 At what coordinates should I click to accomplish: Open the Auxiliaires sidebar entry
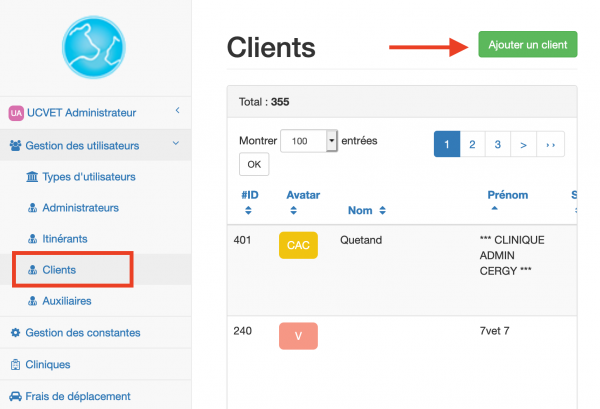point(67,301)
